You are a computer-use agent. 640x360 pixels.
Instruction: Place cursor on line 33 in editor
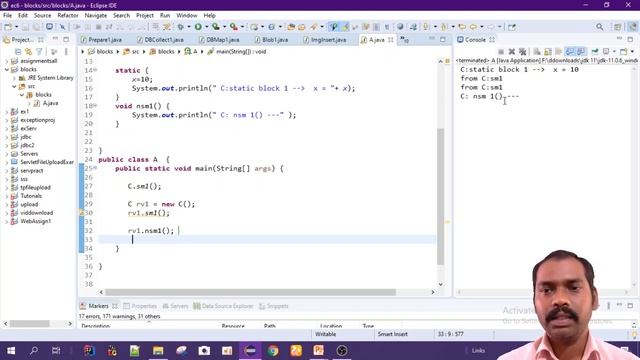pos(267,240)
